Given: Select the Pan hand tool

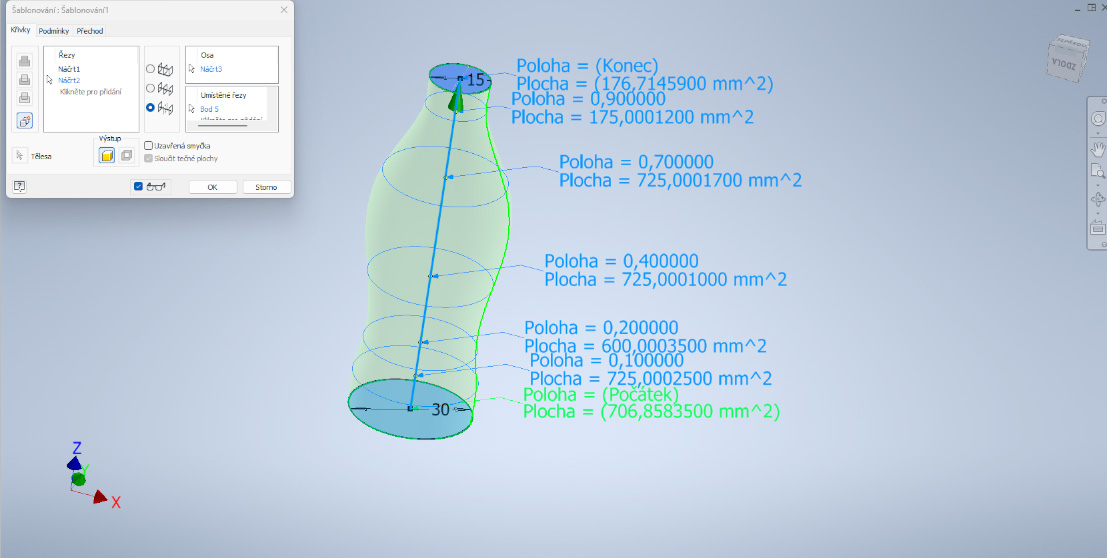Looking at the screenshot, I should pyautogui.click(x=1097, y=149).
